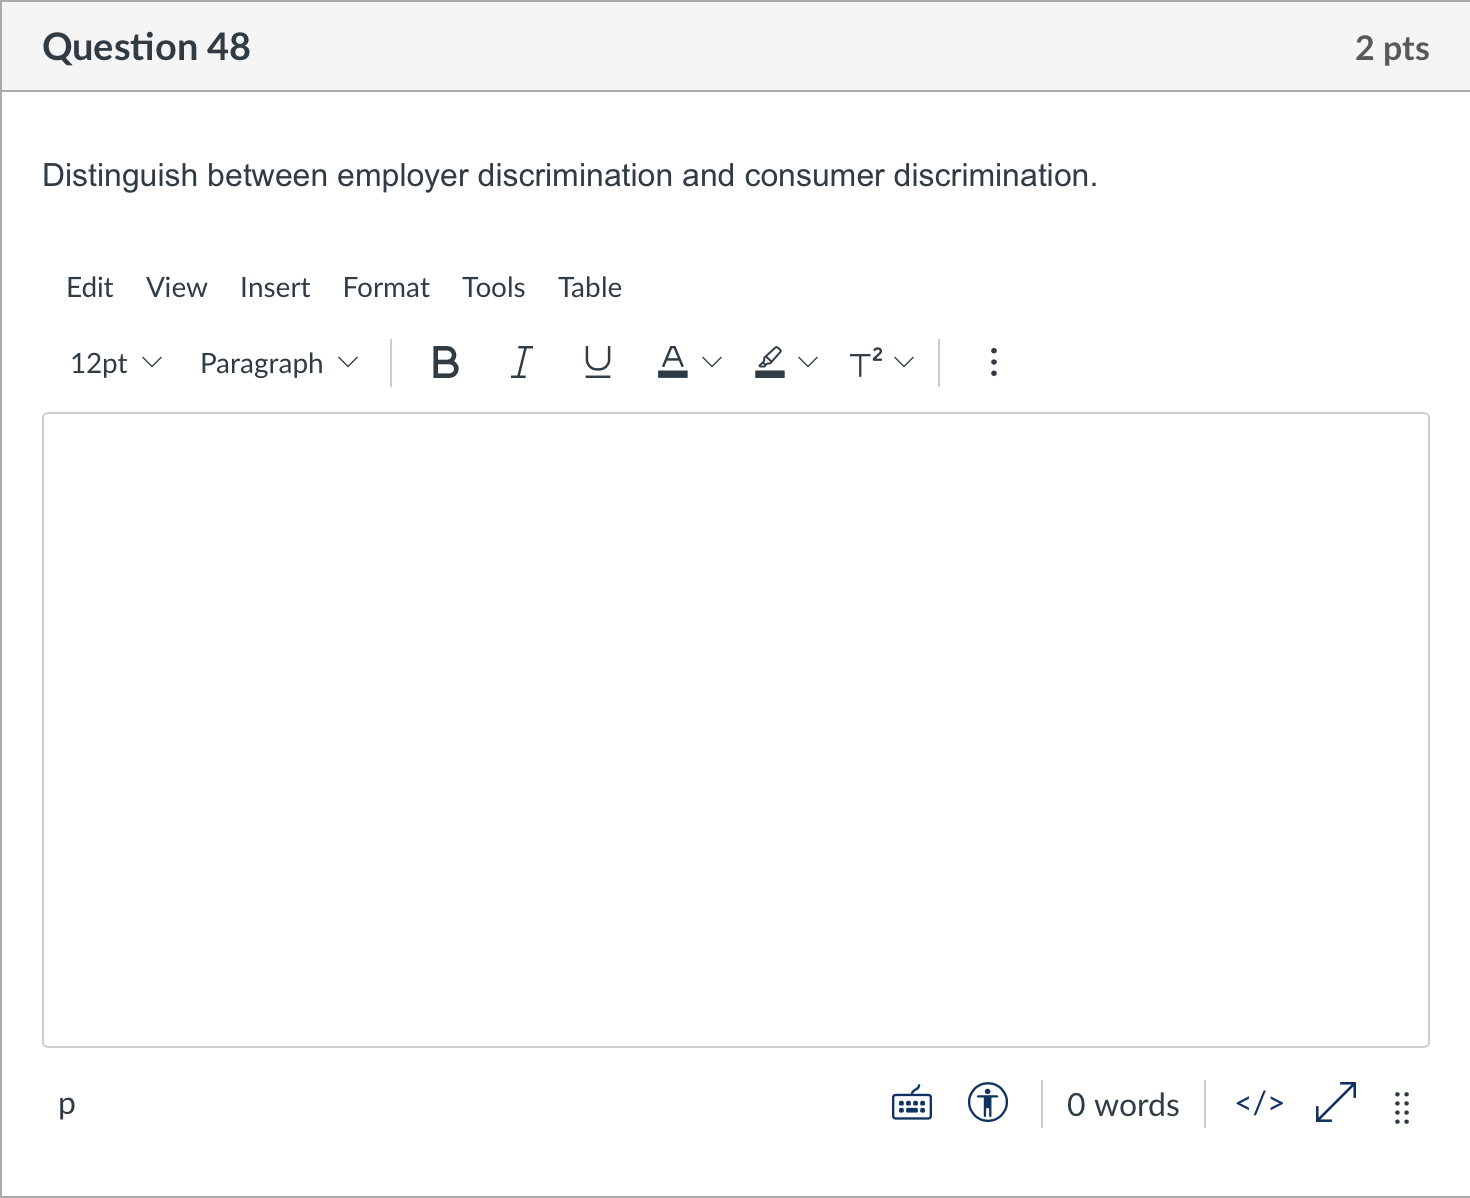This screenshot has width=1470, height=1198.
Task: Click the 2 pts label
Action: click(x=1392, y=48)
